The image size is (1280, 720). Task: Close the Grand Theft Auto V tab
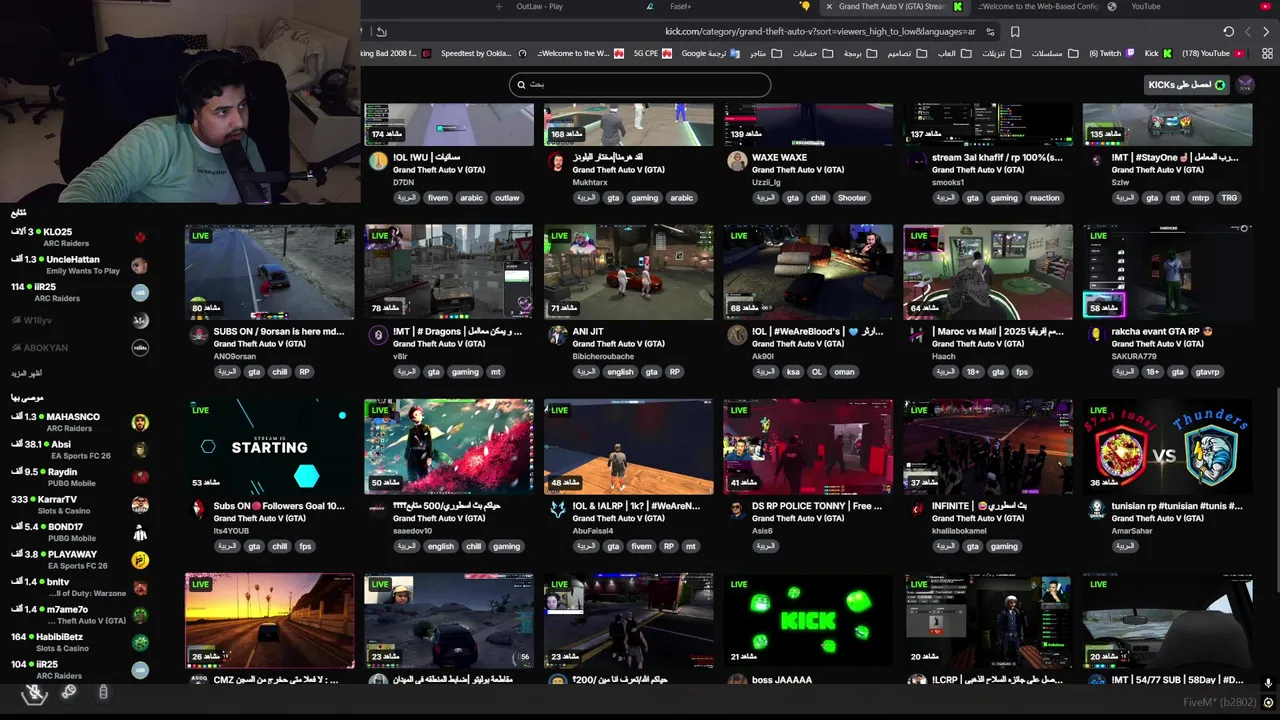(x=828, y=7)
